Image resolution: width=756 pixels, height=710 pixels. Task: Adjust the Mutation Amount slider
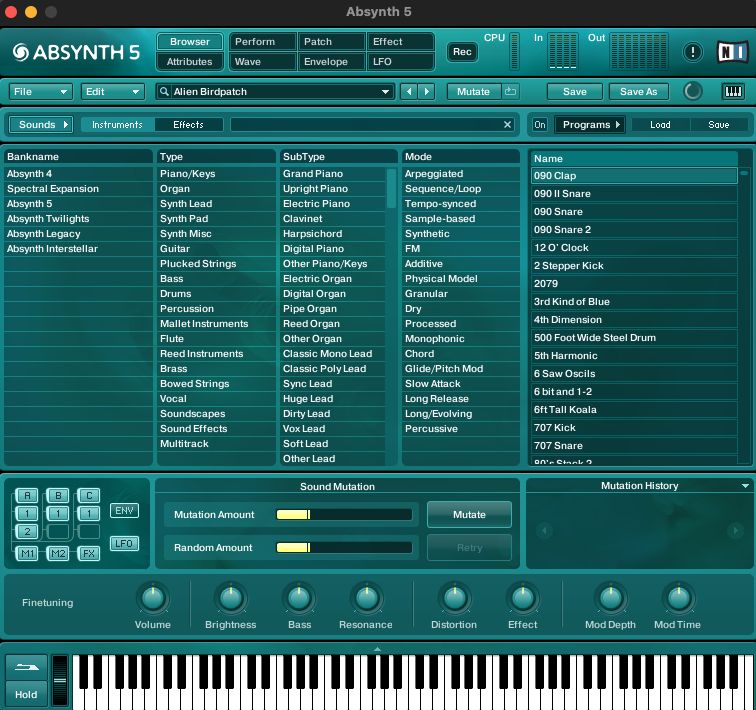point(343,515)
